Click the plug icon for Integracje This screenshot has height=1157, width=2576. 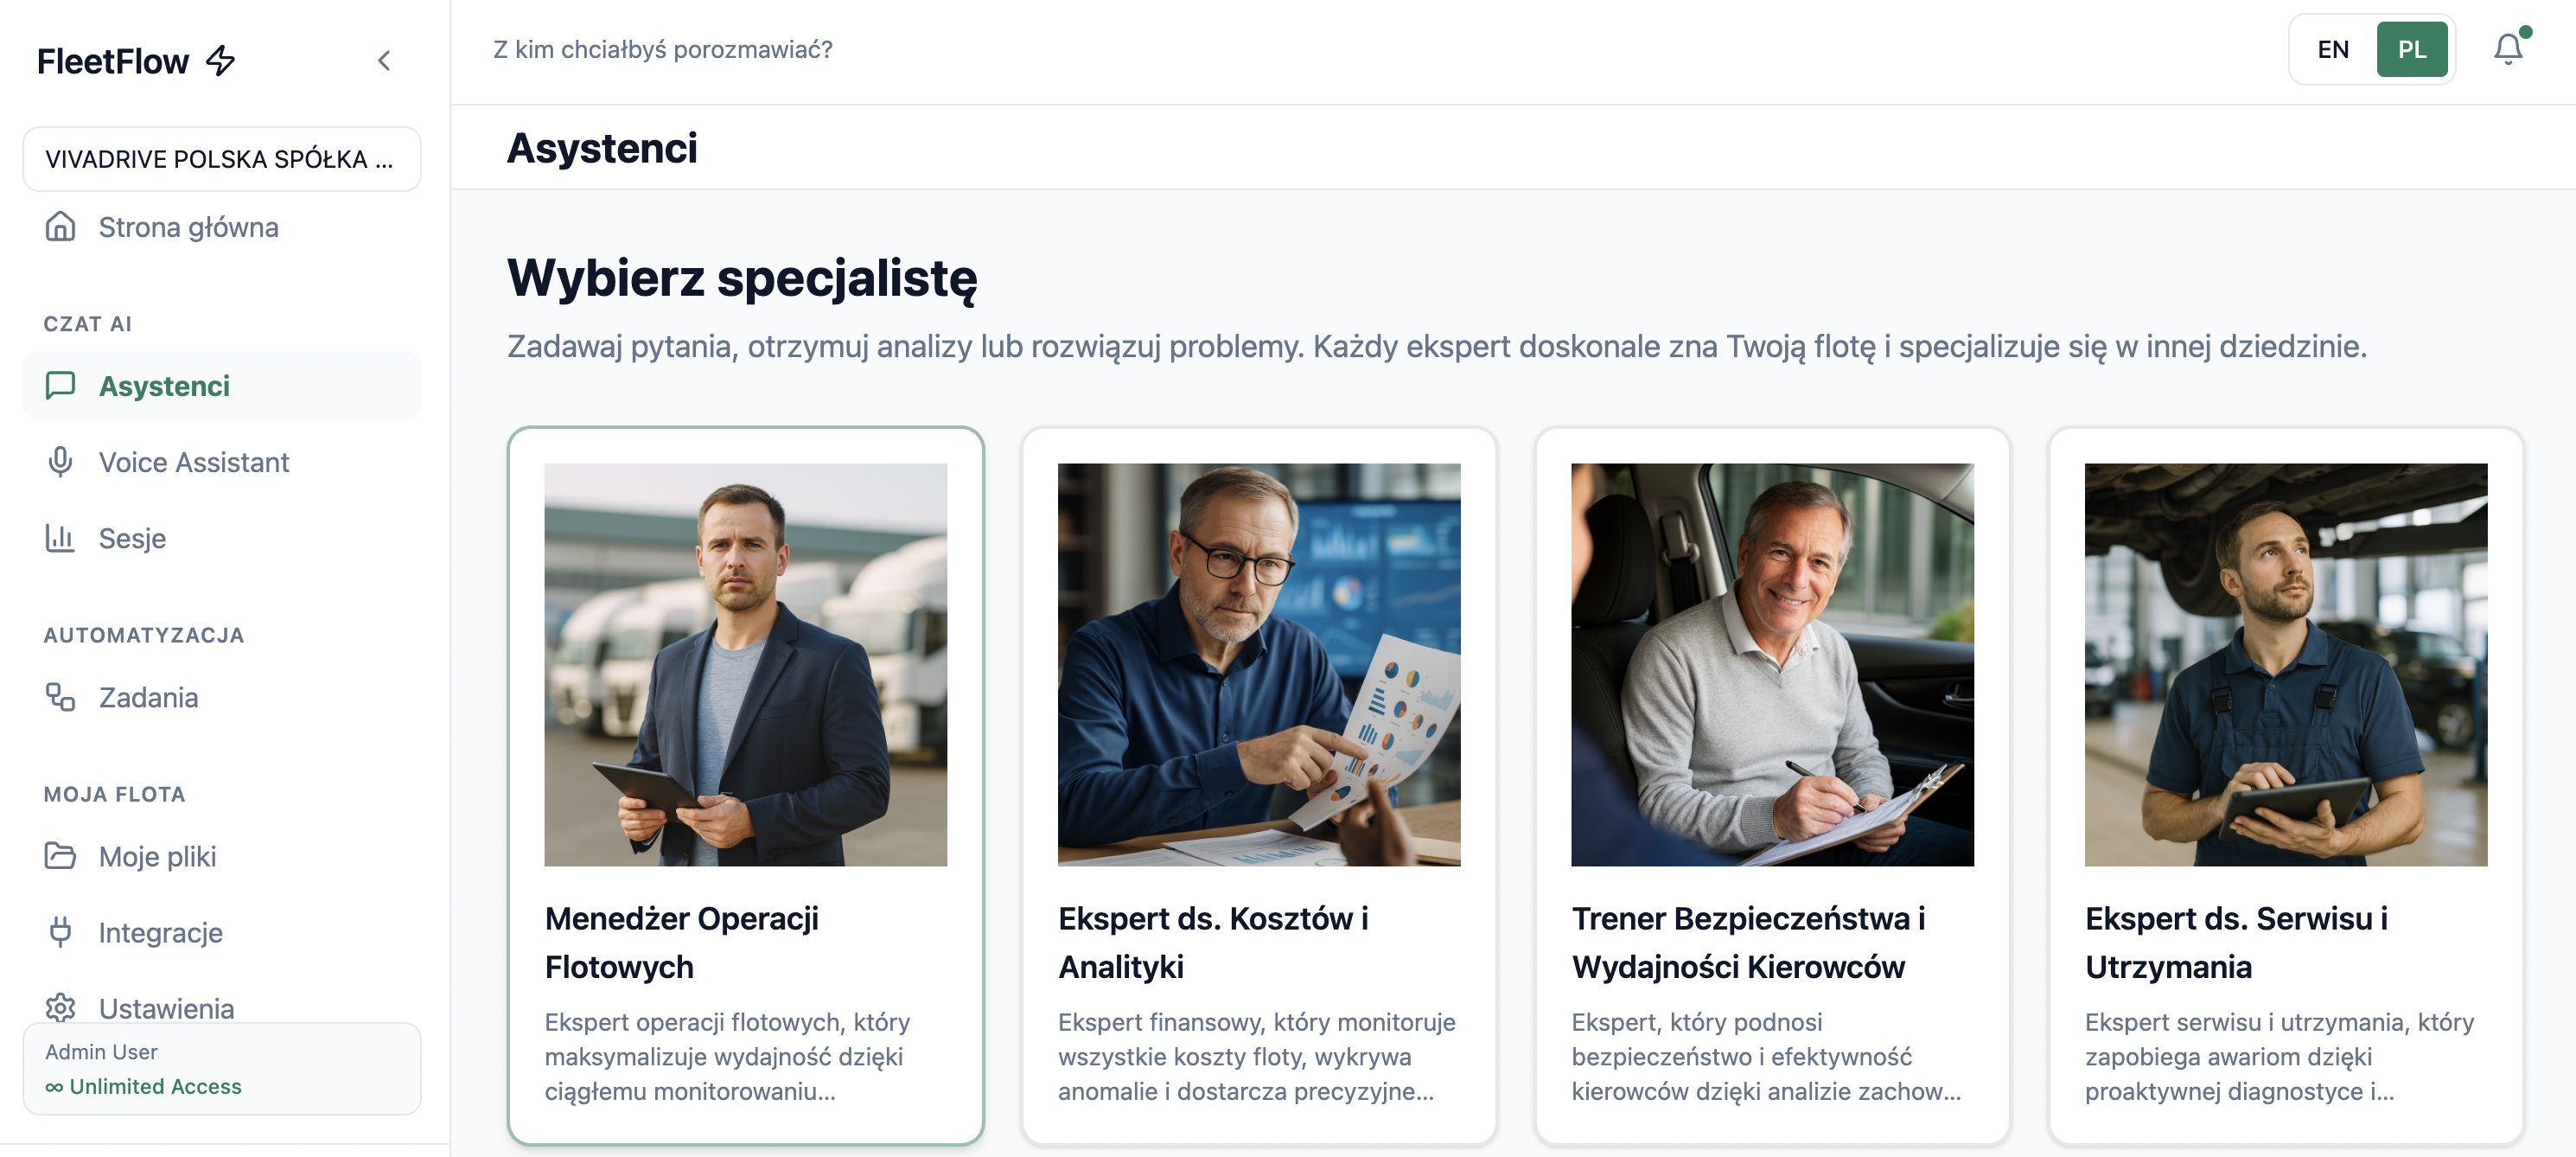coord(60,932)
